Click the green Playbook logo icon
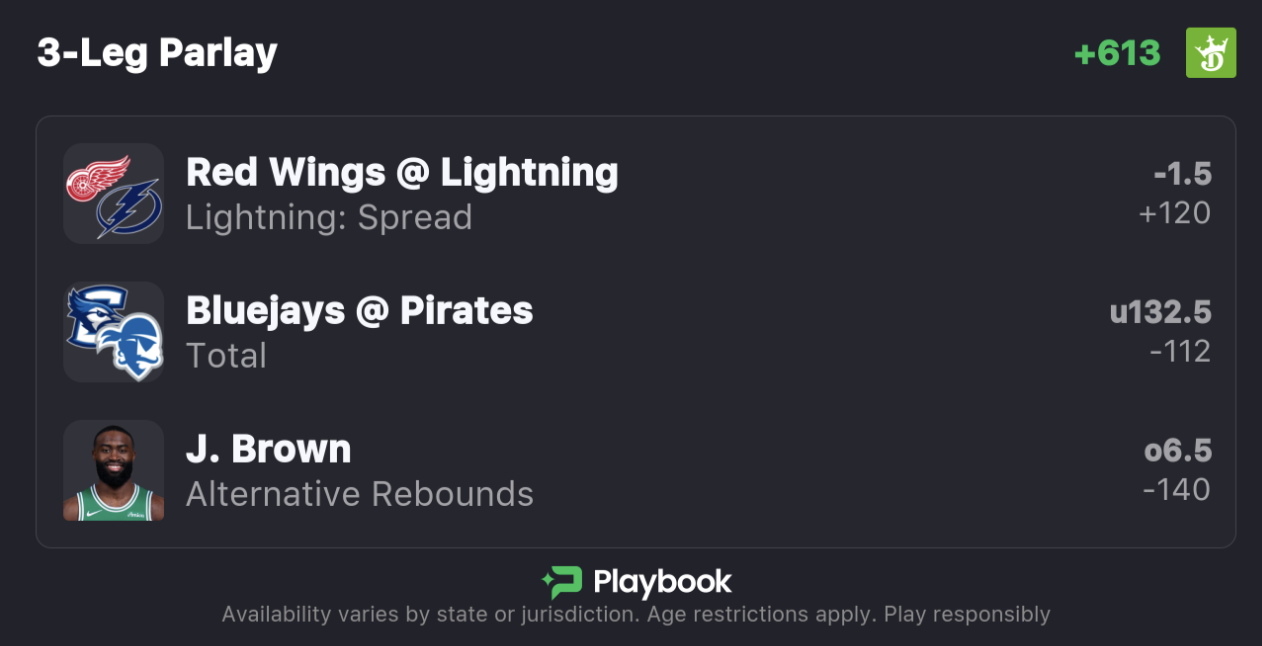Viewport: 1262px width, 646px height. pos(561,582)
